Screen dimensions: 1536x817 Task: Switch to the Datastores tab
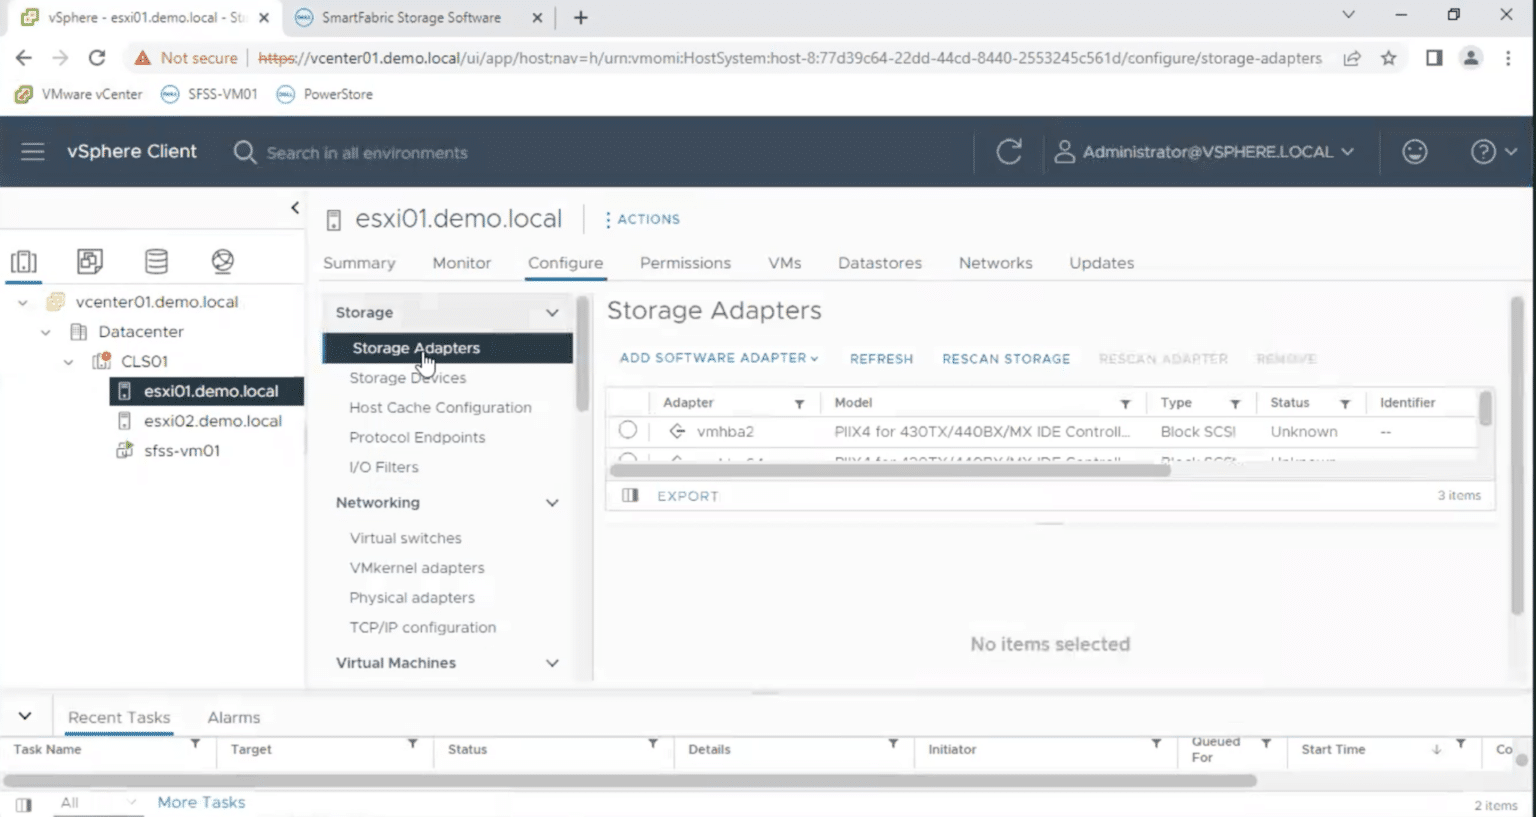tap(880, 263)
